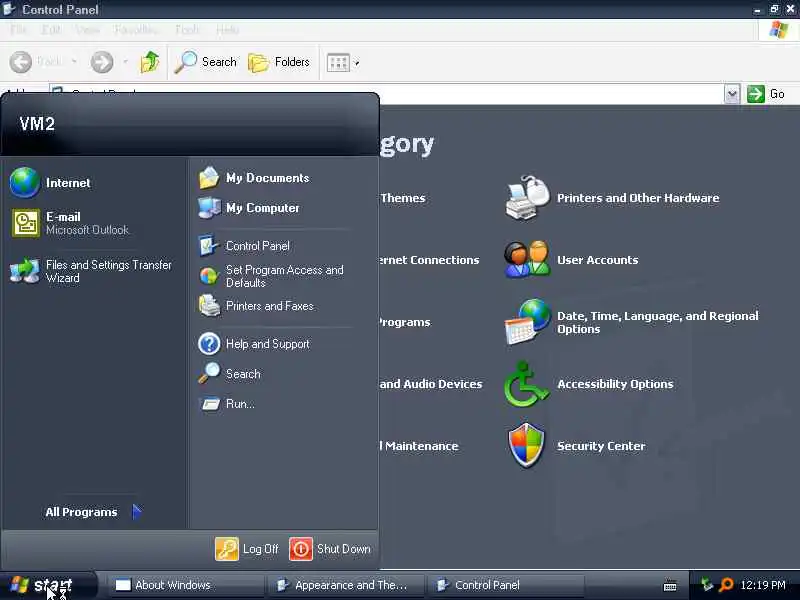
Task: Click the 12:19 PM clock
Action: click(x=763, y=585)
